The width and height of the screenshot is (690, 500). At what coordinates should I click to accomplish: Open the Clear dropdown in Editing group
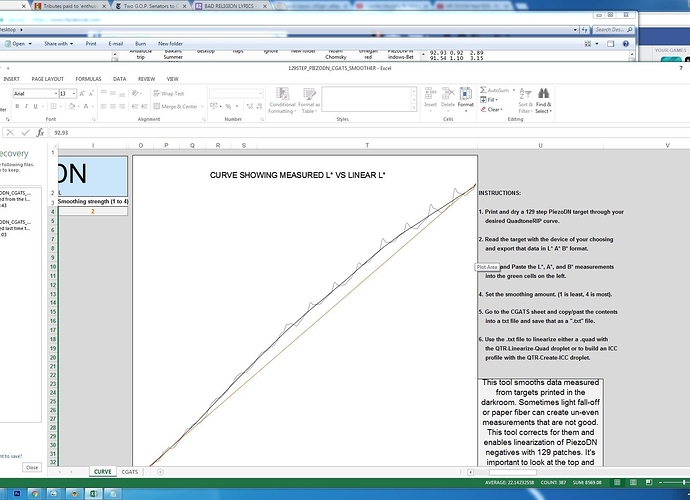click(x=492, y=110)
